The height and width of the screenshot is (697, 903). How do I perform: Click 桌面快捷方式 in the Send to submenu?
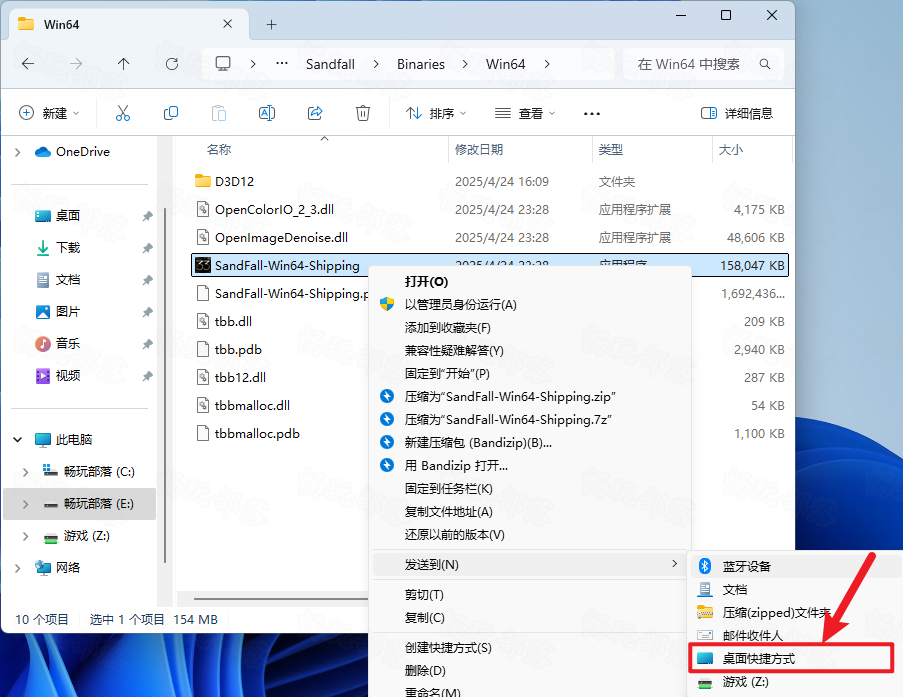click(791, 658)
